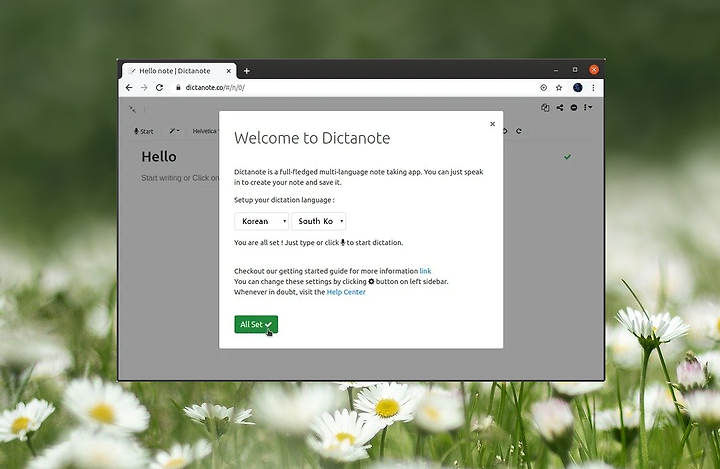
Task: Select the Hello note | Dictanote tab
Action: click(x=179, y=71)
